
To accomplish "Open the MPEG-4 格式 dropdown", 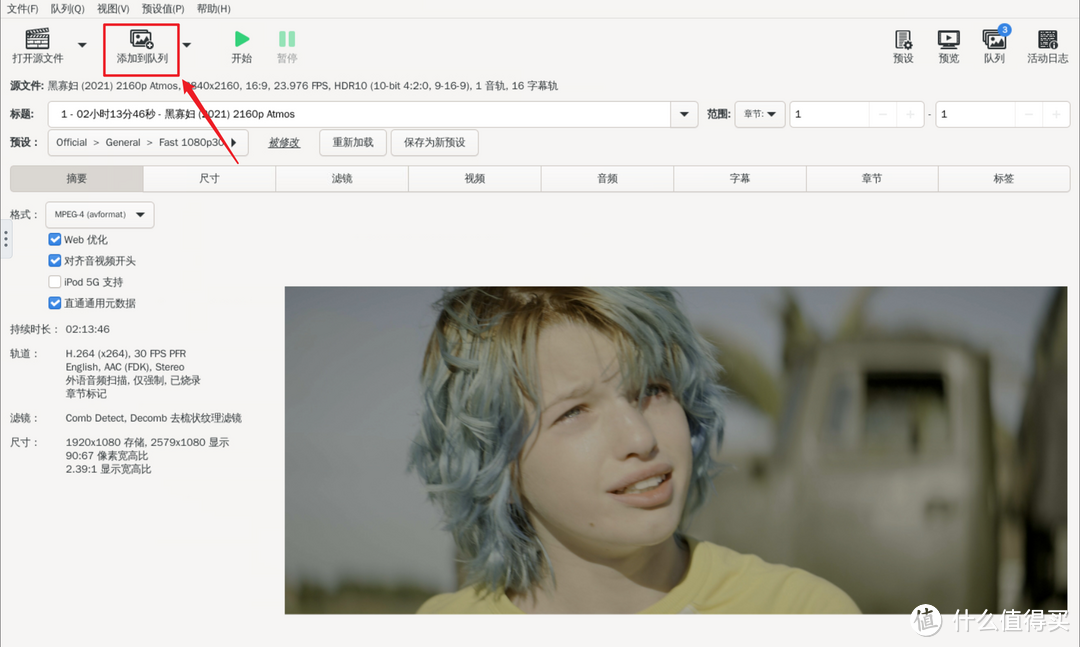I will (x=99, y=214).
